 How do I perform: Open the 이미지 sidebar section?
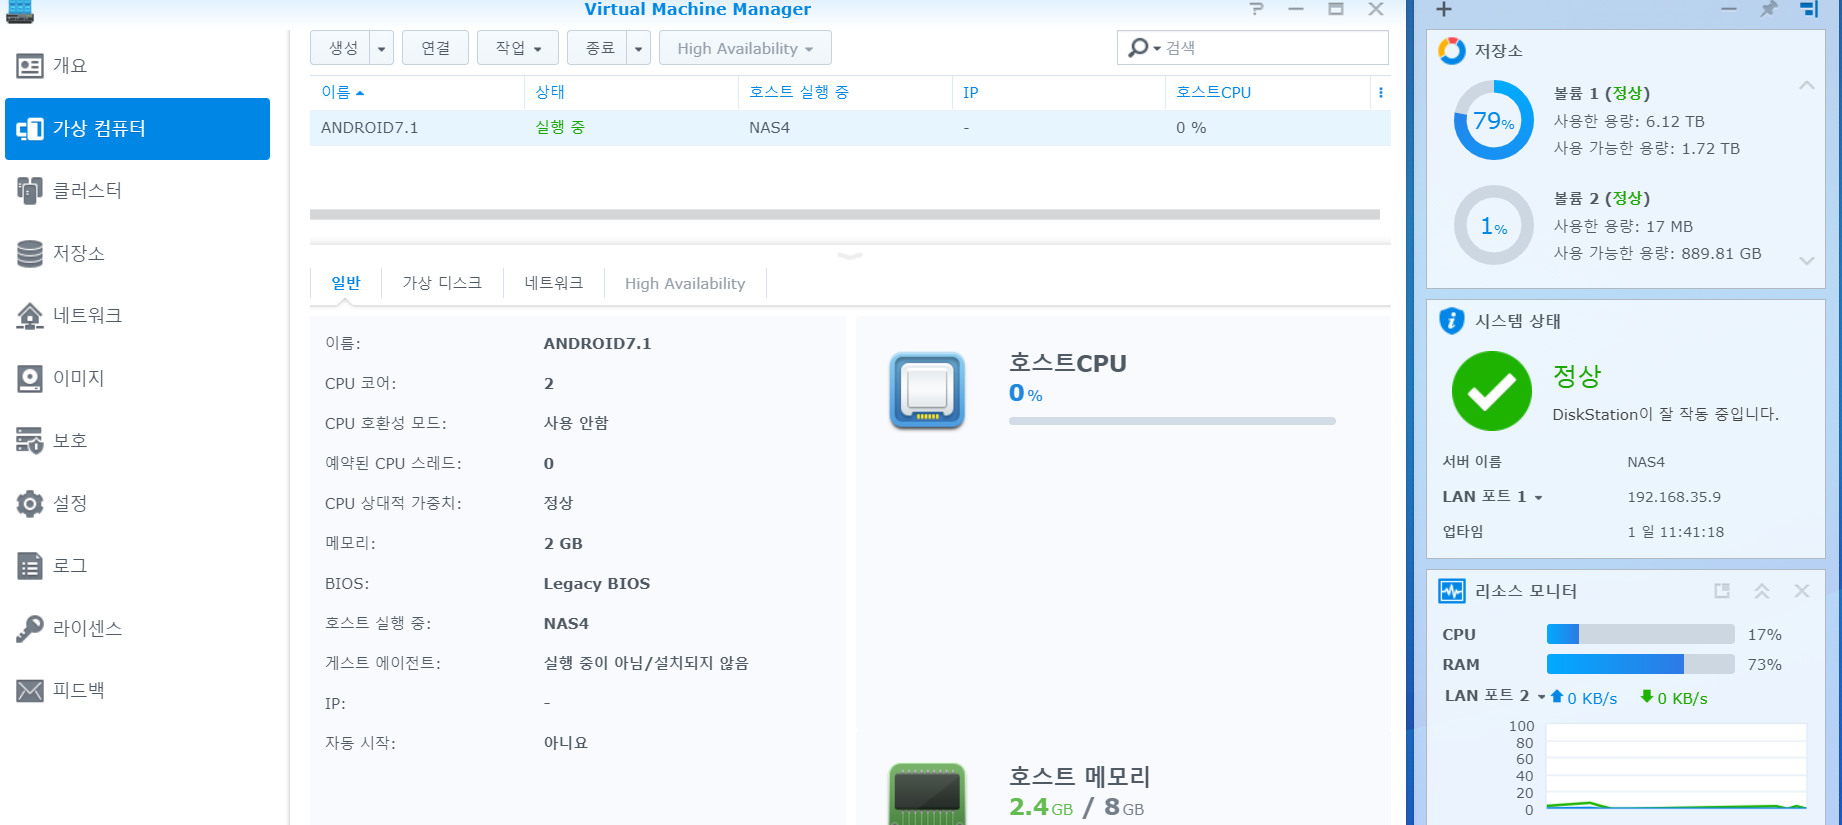click(137, 379)
